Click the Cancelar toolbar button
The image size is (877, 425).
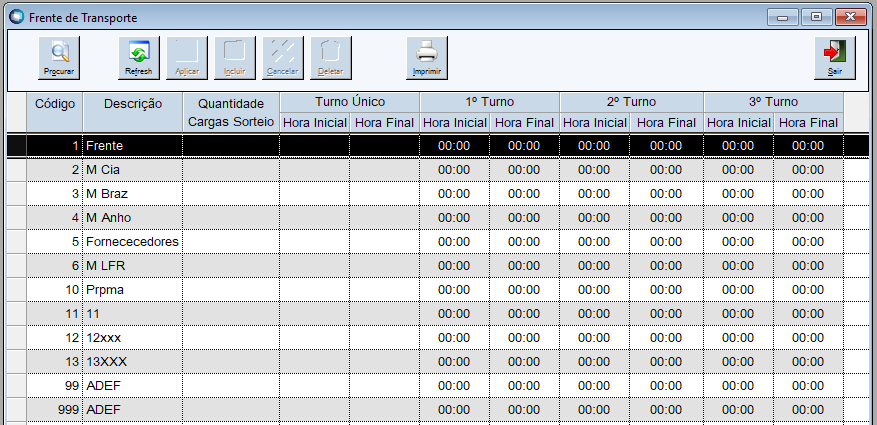pos(283,58)
